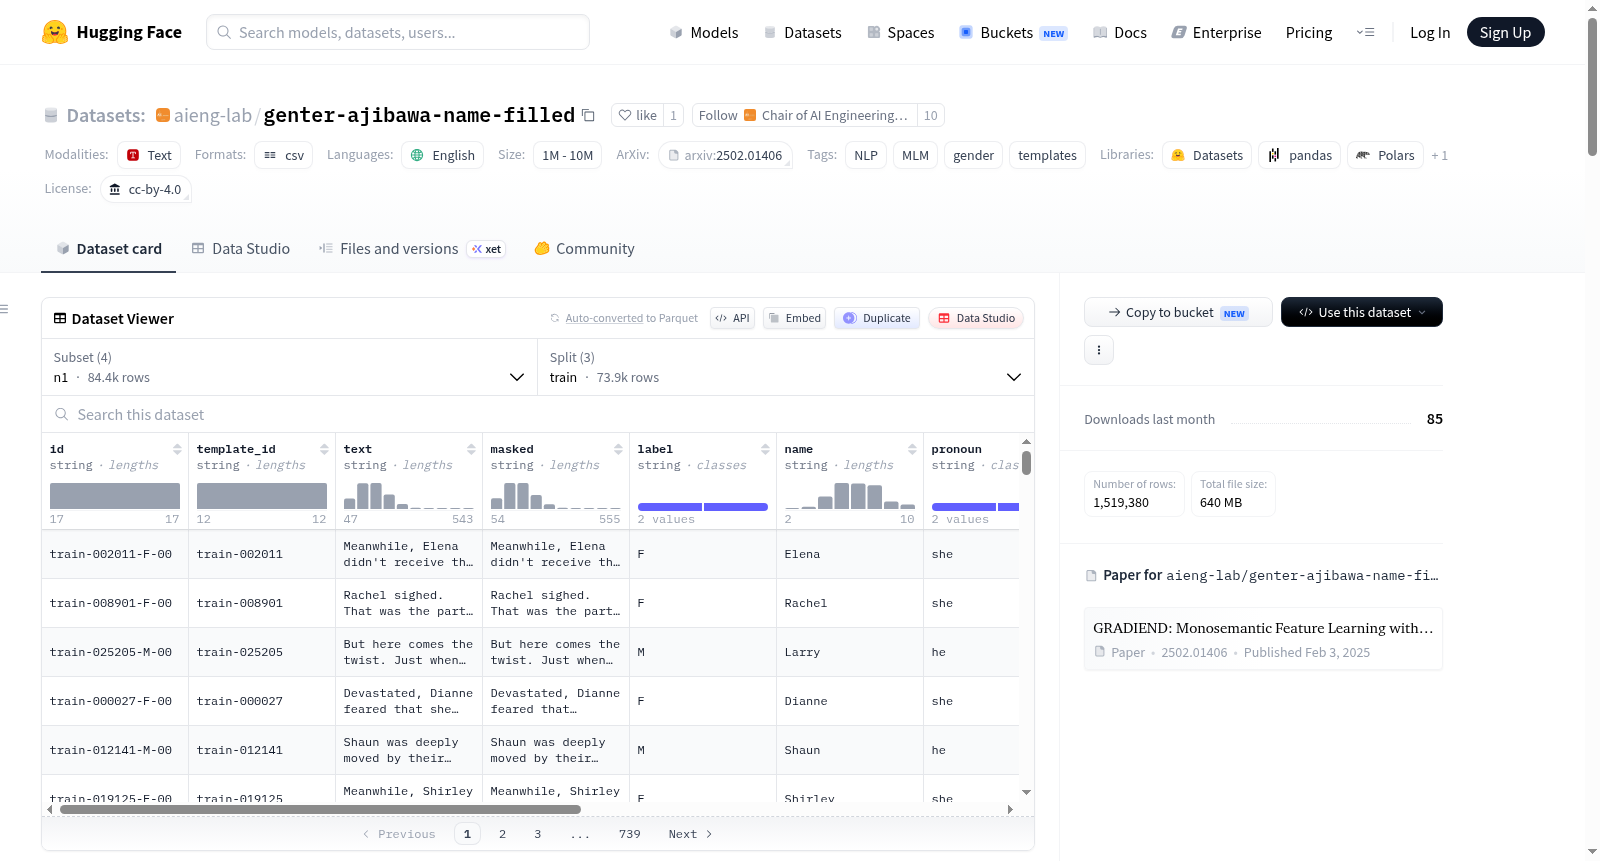Image resolution: width=1600 pixels, height=861 pixels.
Task: Click the table vertical scrollbar thumb
Action: pyautogui.click(x=1026, y=463)
